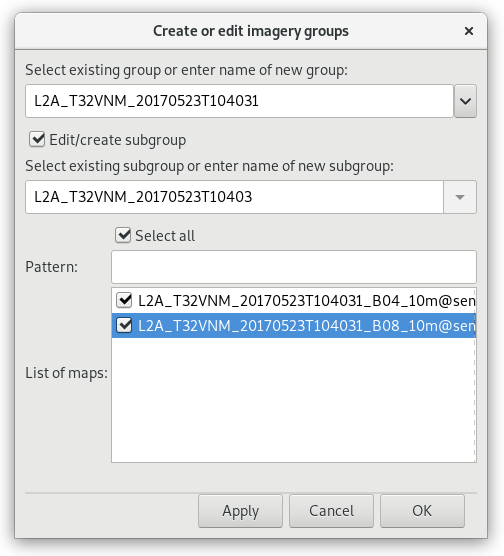Click the group name input field
The height and width of the screenshot is (556, 504).
pyautogui.click(x=239, y=101)
